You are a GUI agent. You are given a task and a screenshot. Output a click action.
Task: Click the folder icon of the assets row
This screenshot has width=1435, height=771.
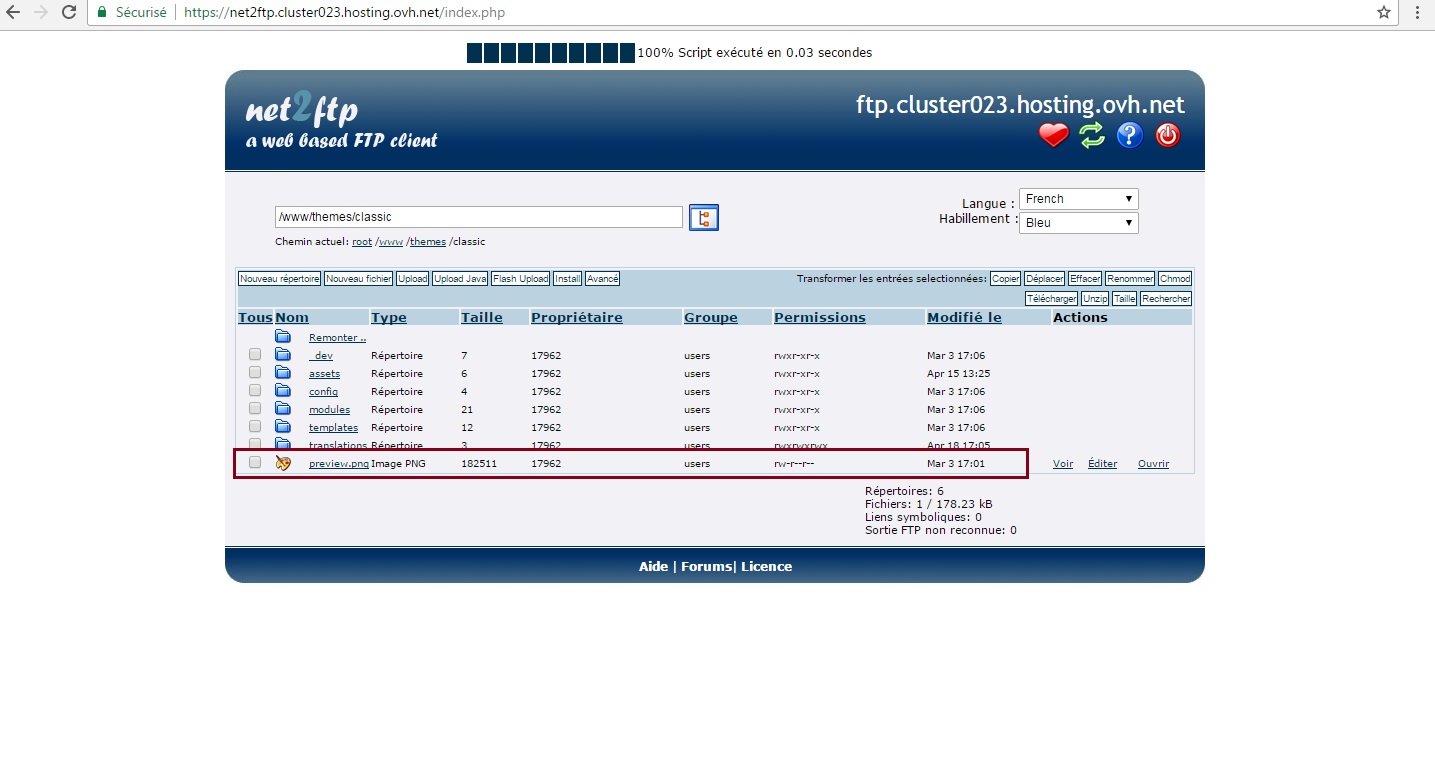click(x=283, y=373)
